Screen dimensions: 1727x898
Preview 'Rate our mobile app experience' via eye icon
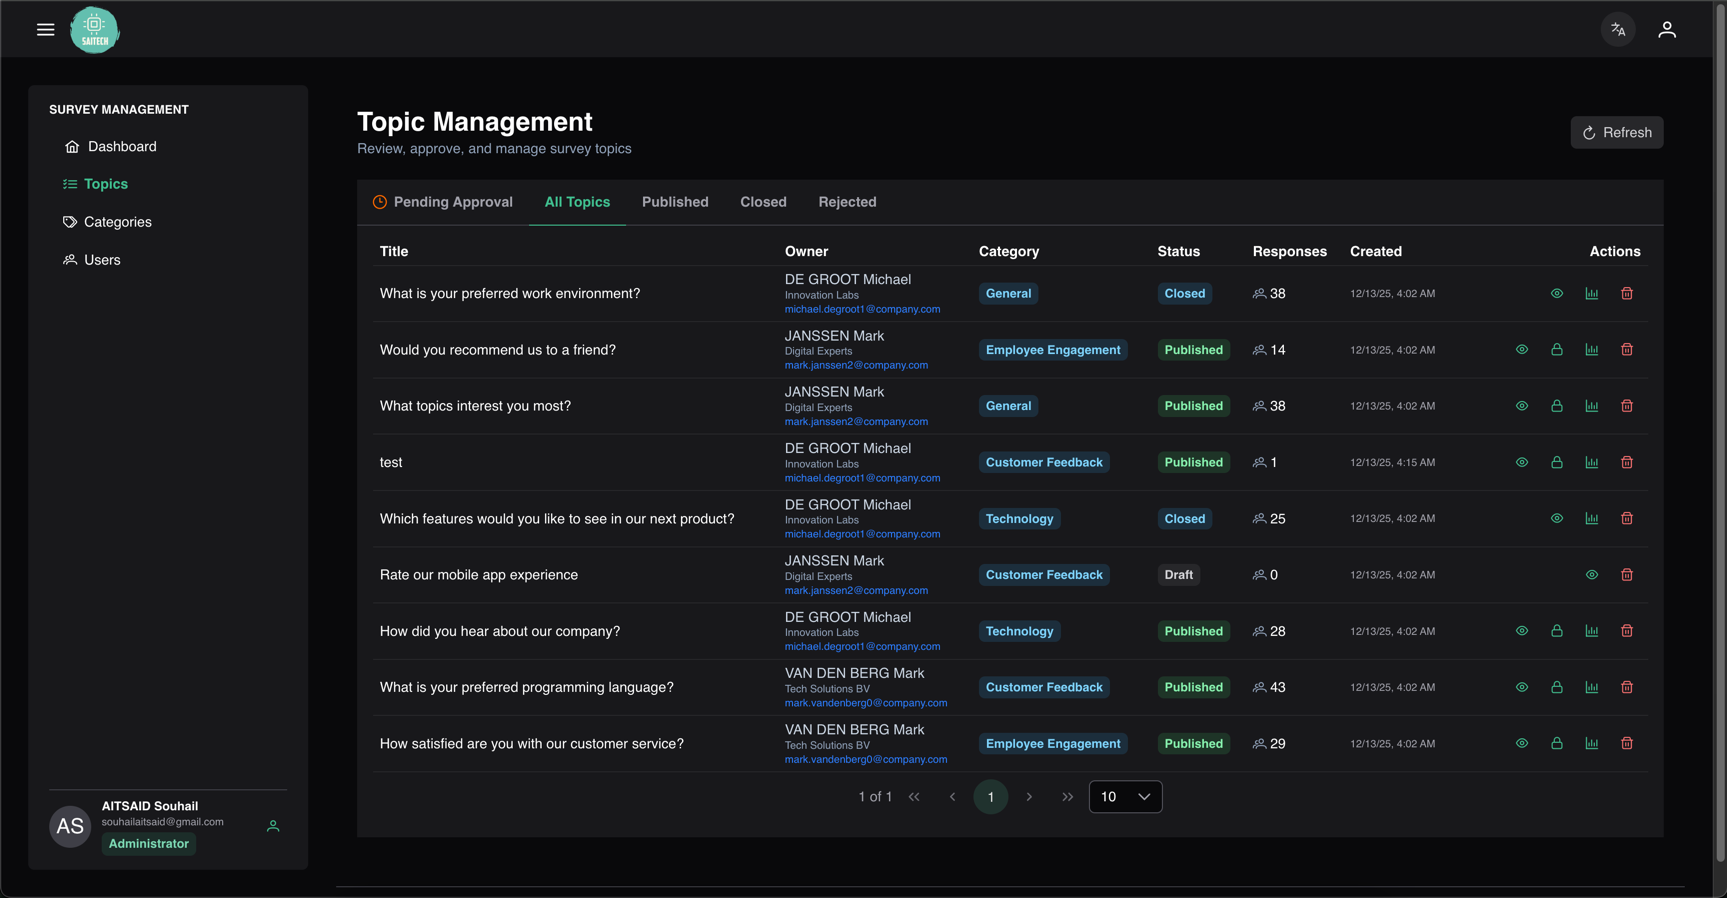(1592, 575)
